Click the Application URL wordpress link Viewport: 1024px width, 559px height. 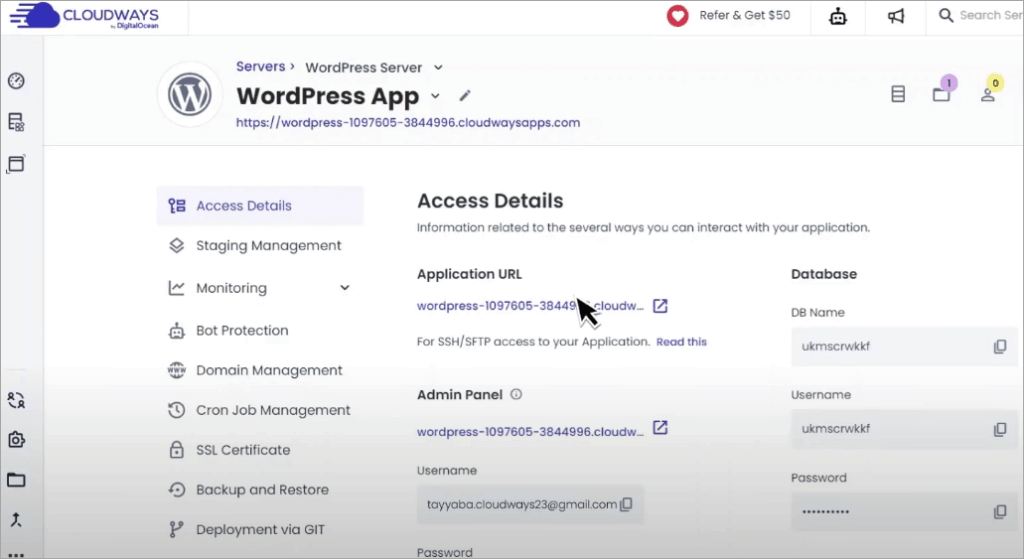pos(530,306)
